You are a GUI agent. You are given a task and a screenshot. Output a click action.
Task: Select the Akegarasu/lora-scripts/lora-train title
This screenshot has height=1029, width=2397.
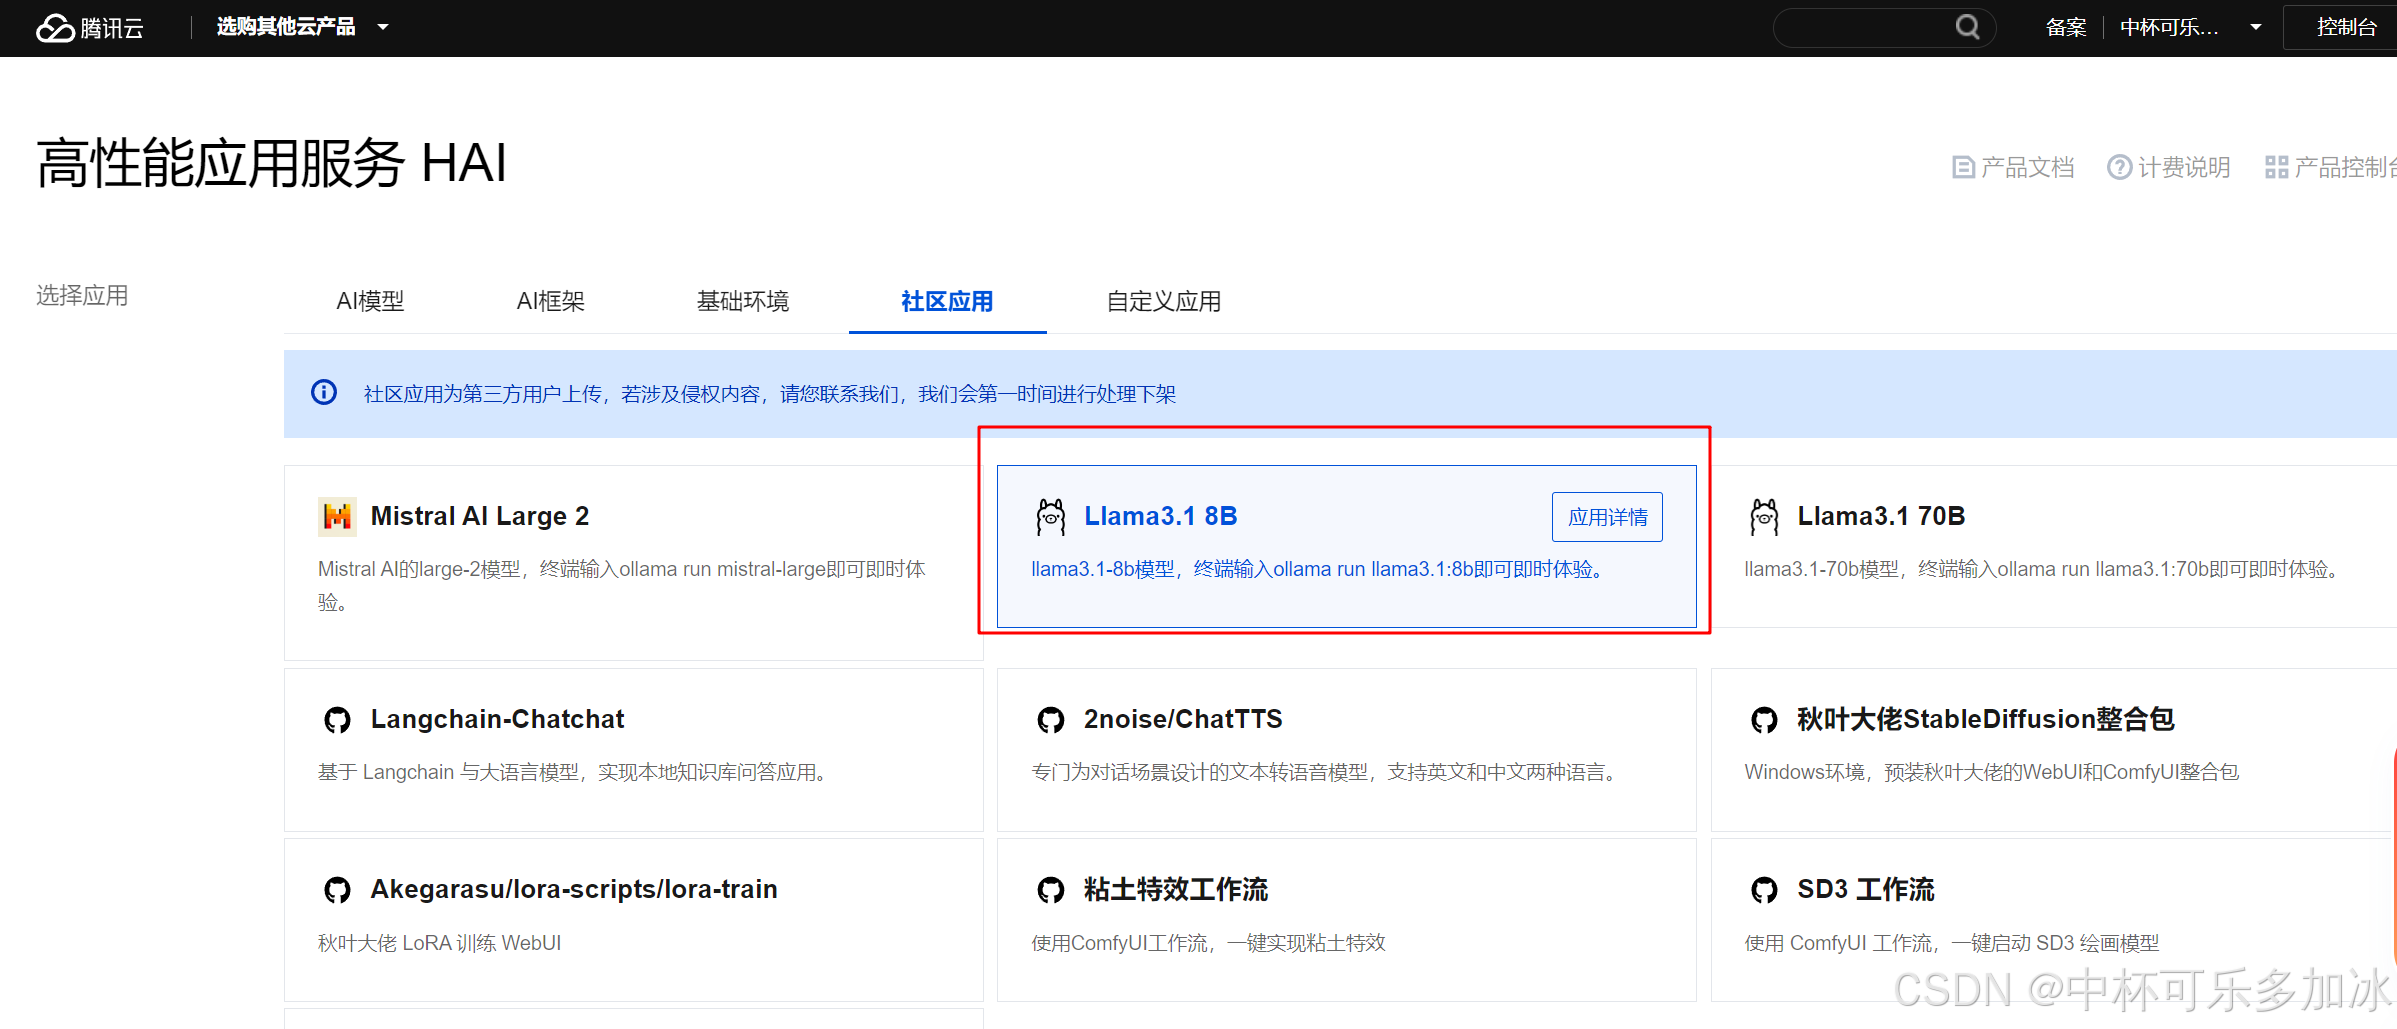click(x=574, y=889)
